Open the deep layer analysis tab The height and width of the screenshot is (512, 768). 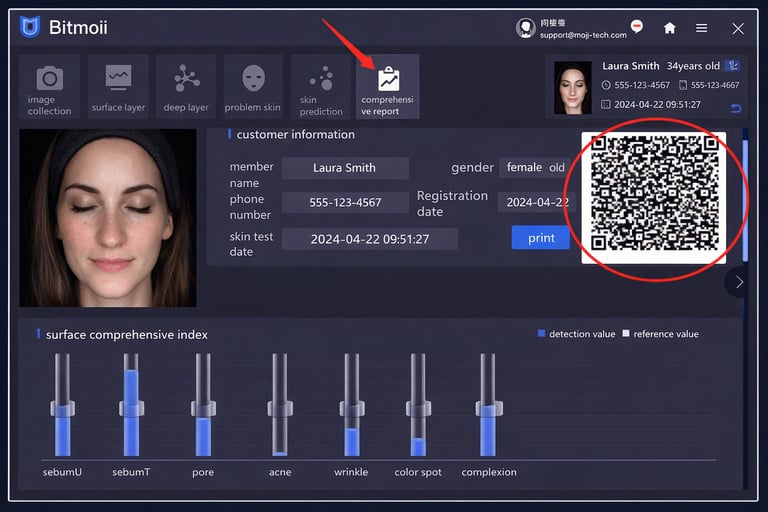coord(186,87)
